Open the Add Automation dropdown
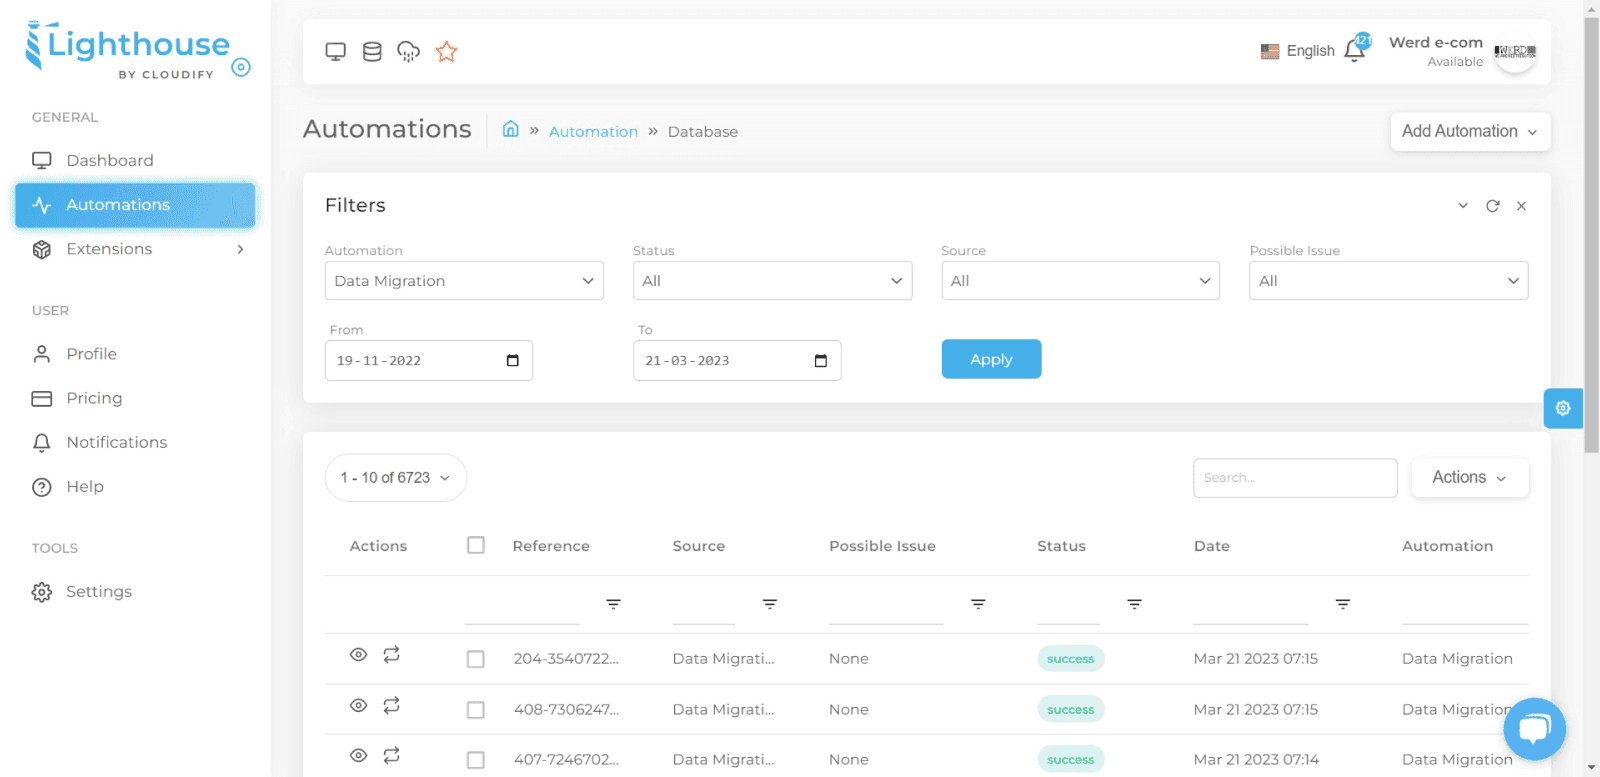This screenshot has width=1600, height=777. pyautogui.click(x=1470, y=131)
